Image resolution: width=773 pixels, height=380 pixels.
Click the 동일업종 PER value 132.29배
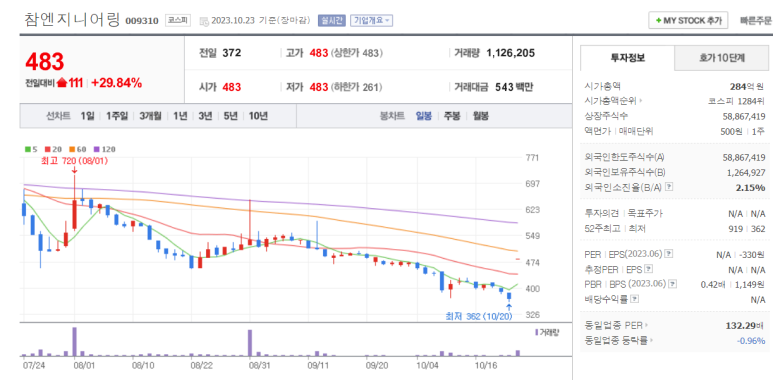[745, 325]
